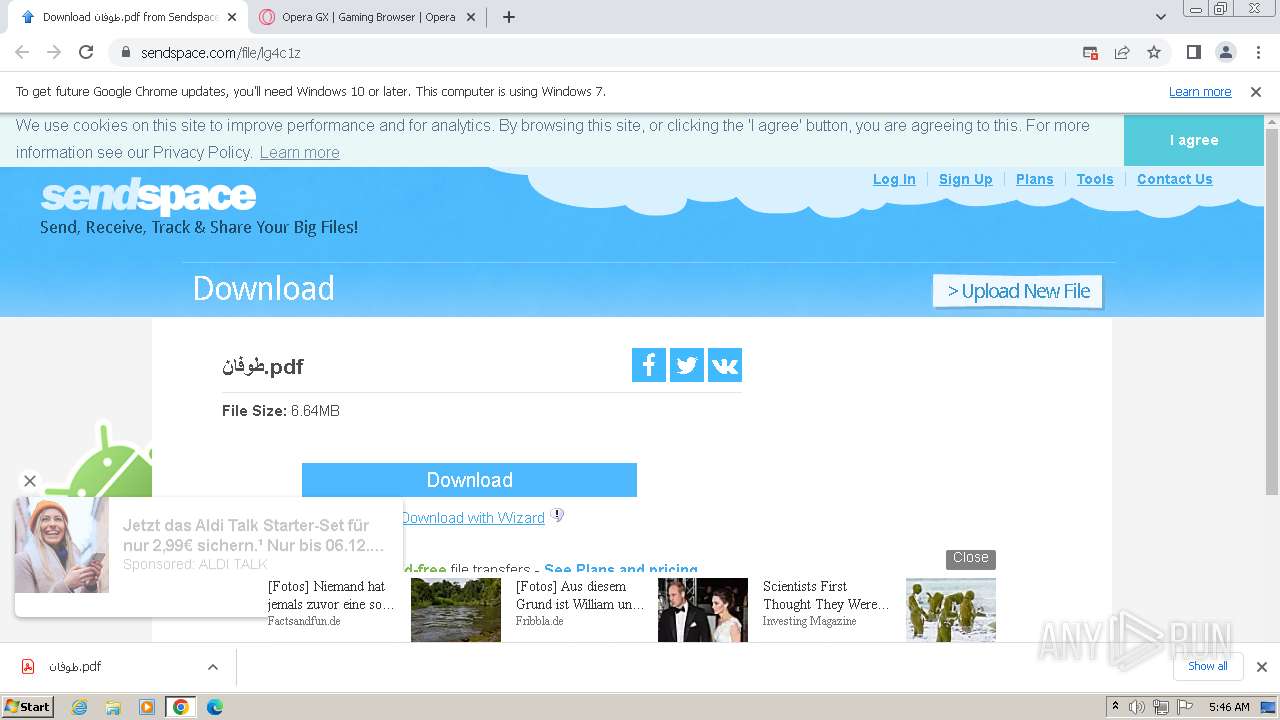Open the Action Center flag icon

(1185, 707)
